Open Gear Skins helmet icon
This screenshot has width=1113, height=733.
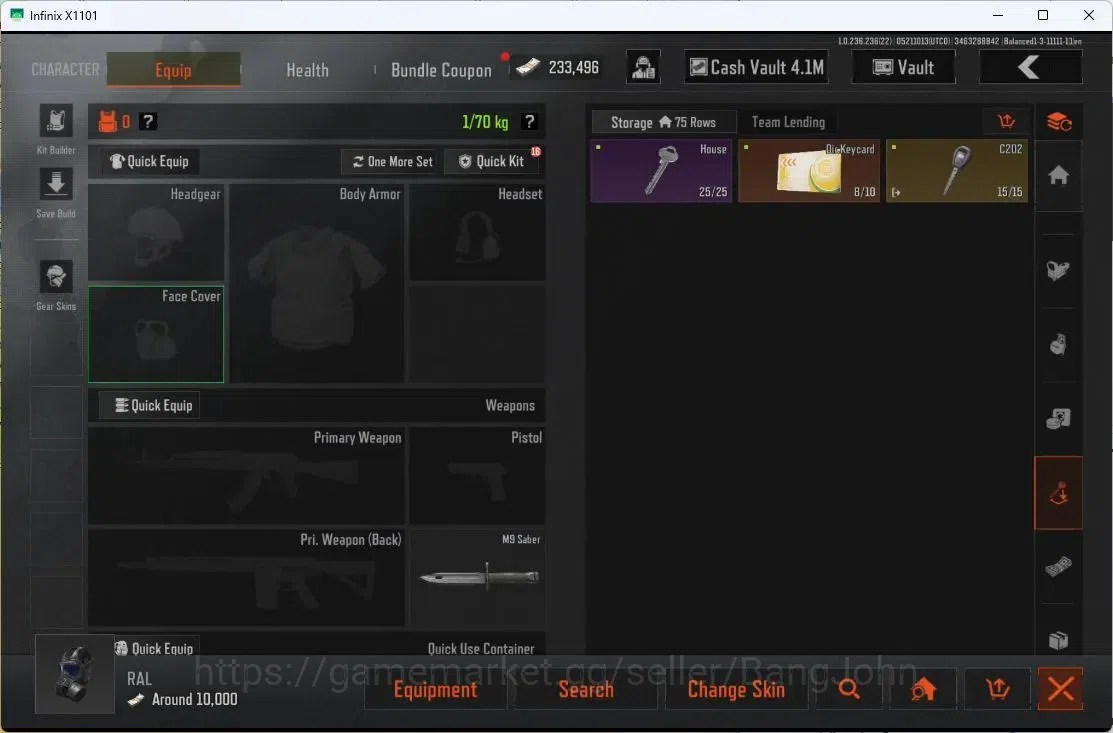(x=56, y=277)
